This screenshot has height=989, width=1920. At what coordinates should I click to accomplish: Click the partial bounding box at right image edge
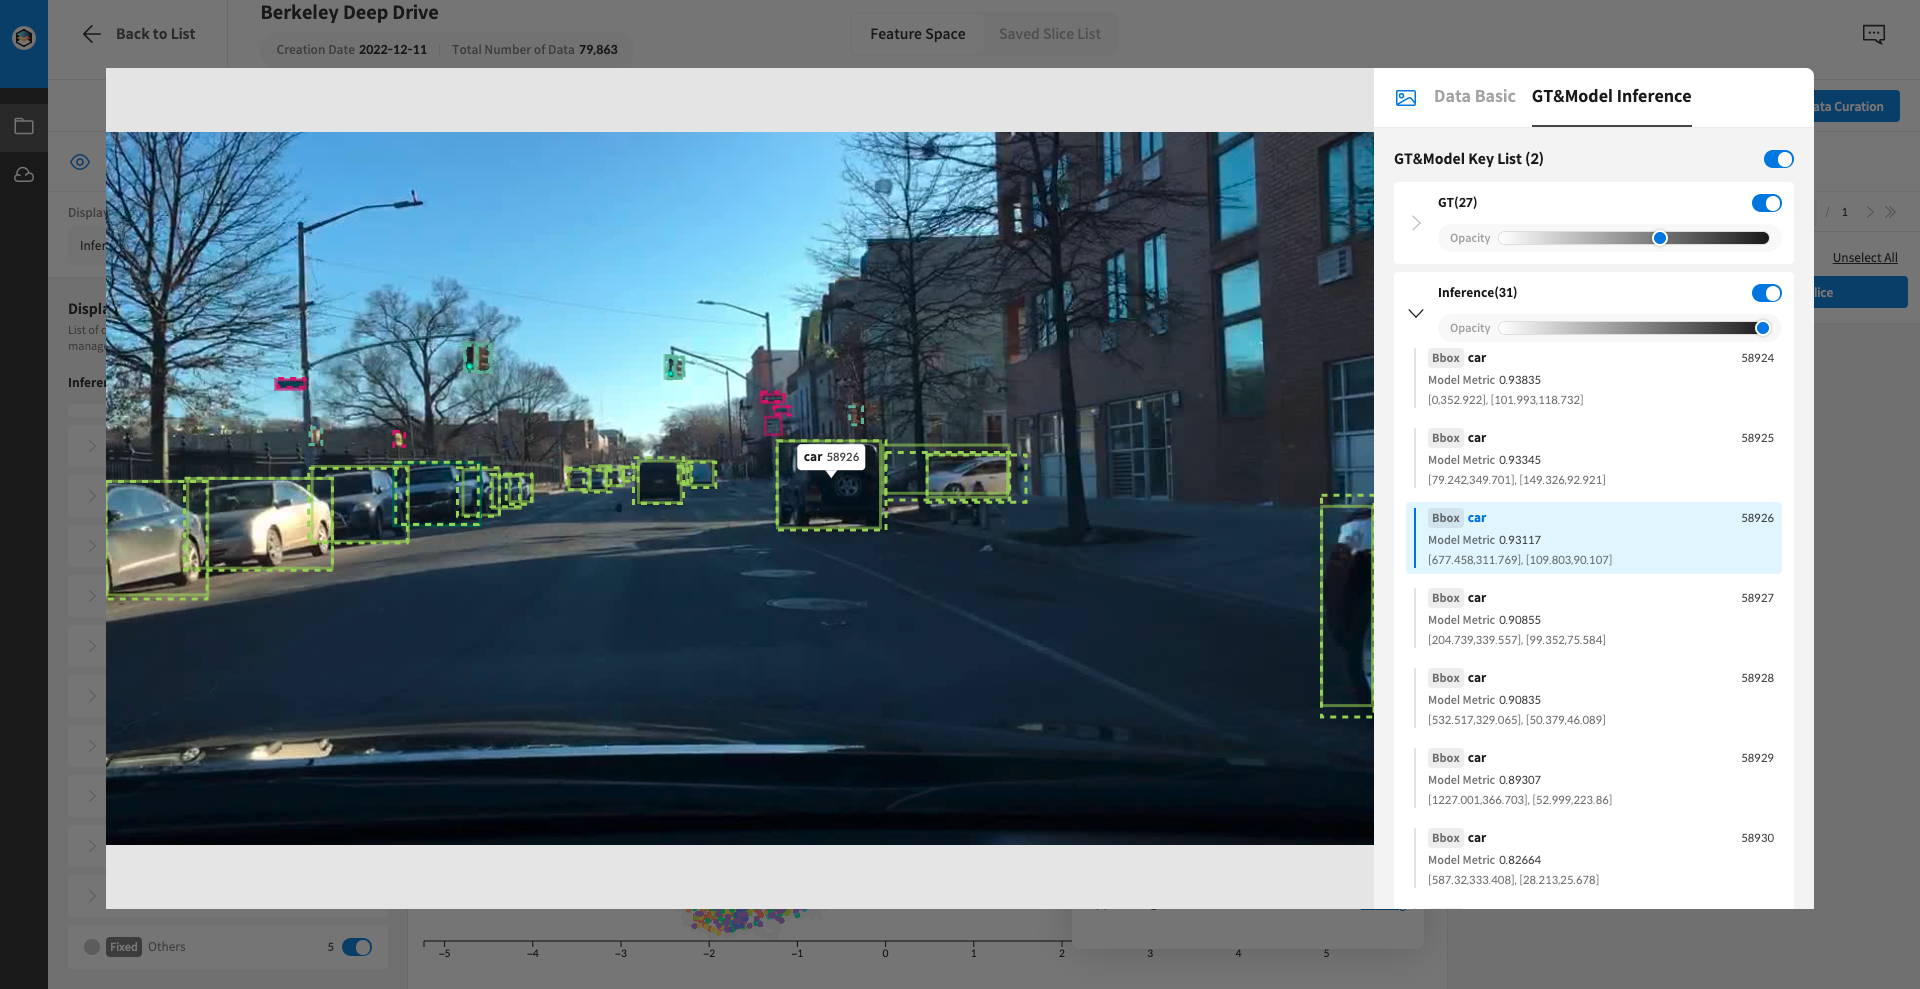(1346, 606)
